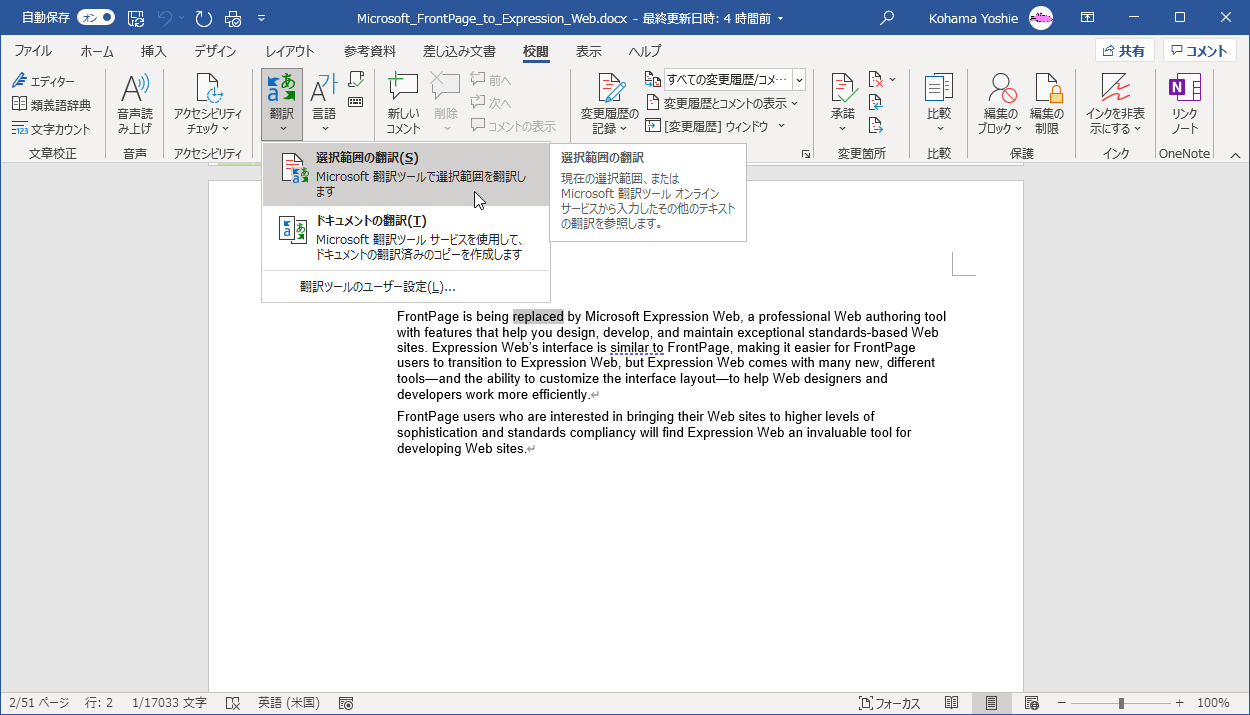Switch to the 表示 ribbon tab
Screen dimensions: 1250x715
tap(588, 52)
